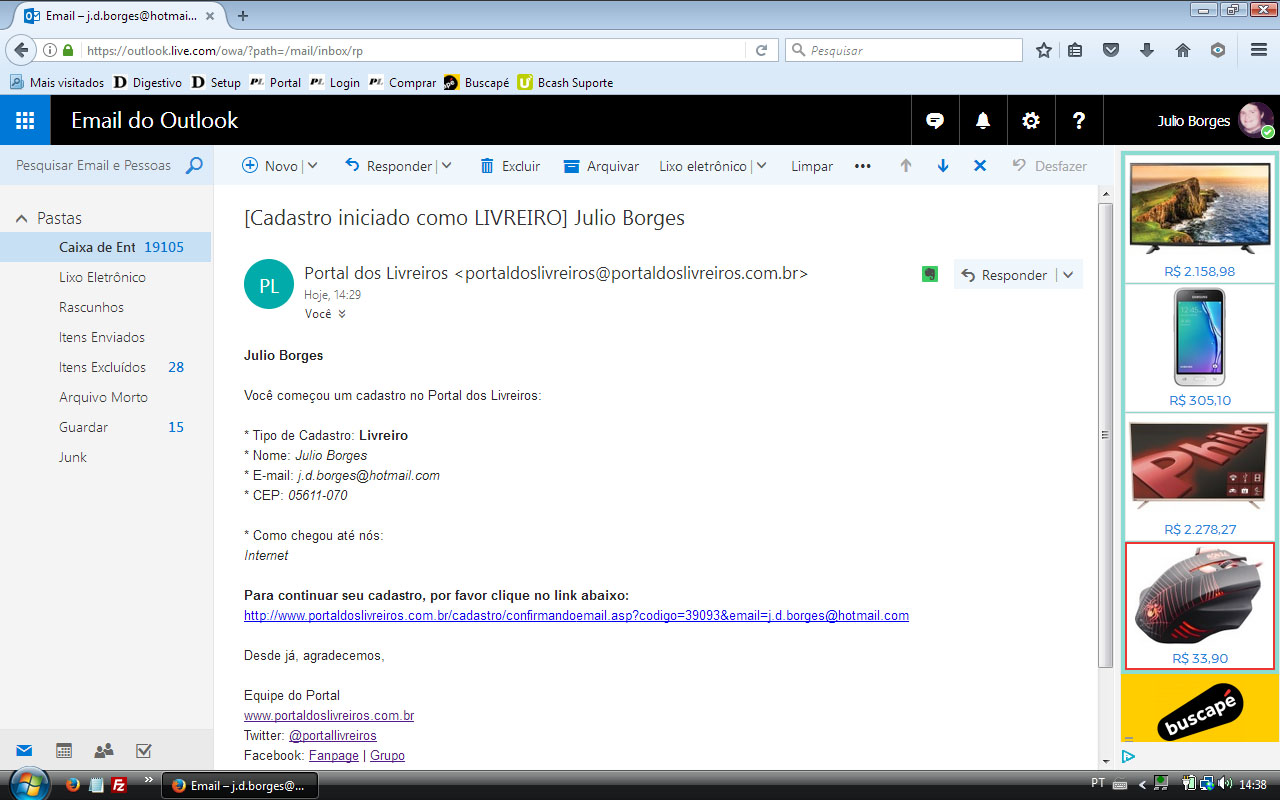
Task: Open Itens Excluídos folder
Action: (x=105, y=367)
